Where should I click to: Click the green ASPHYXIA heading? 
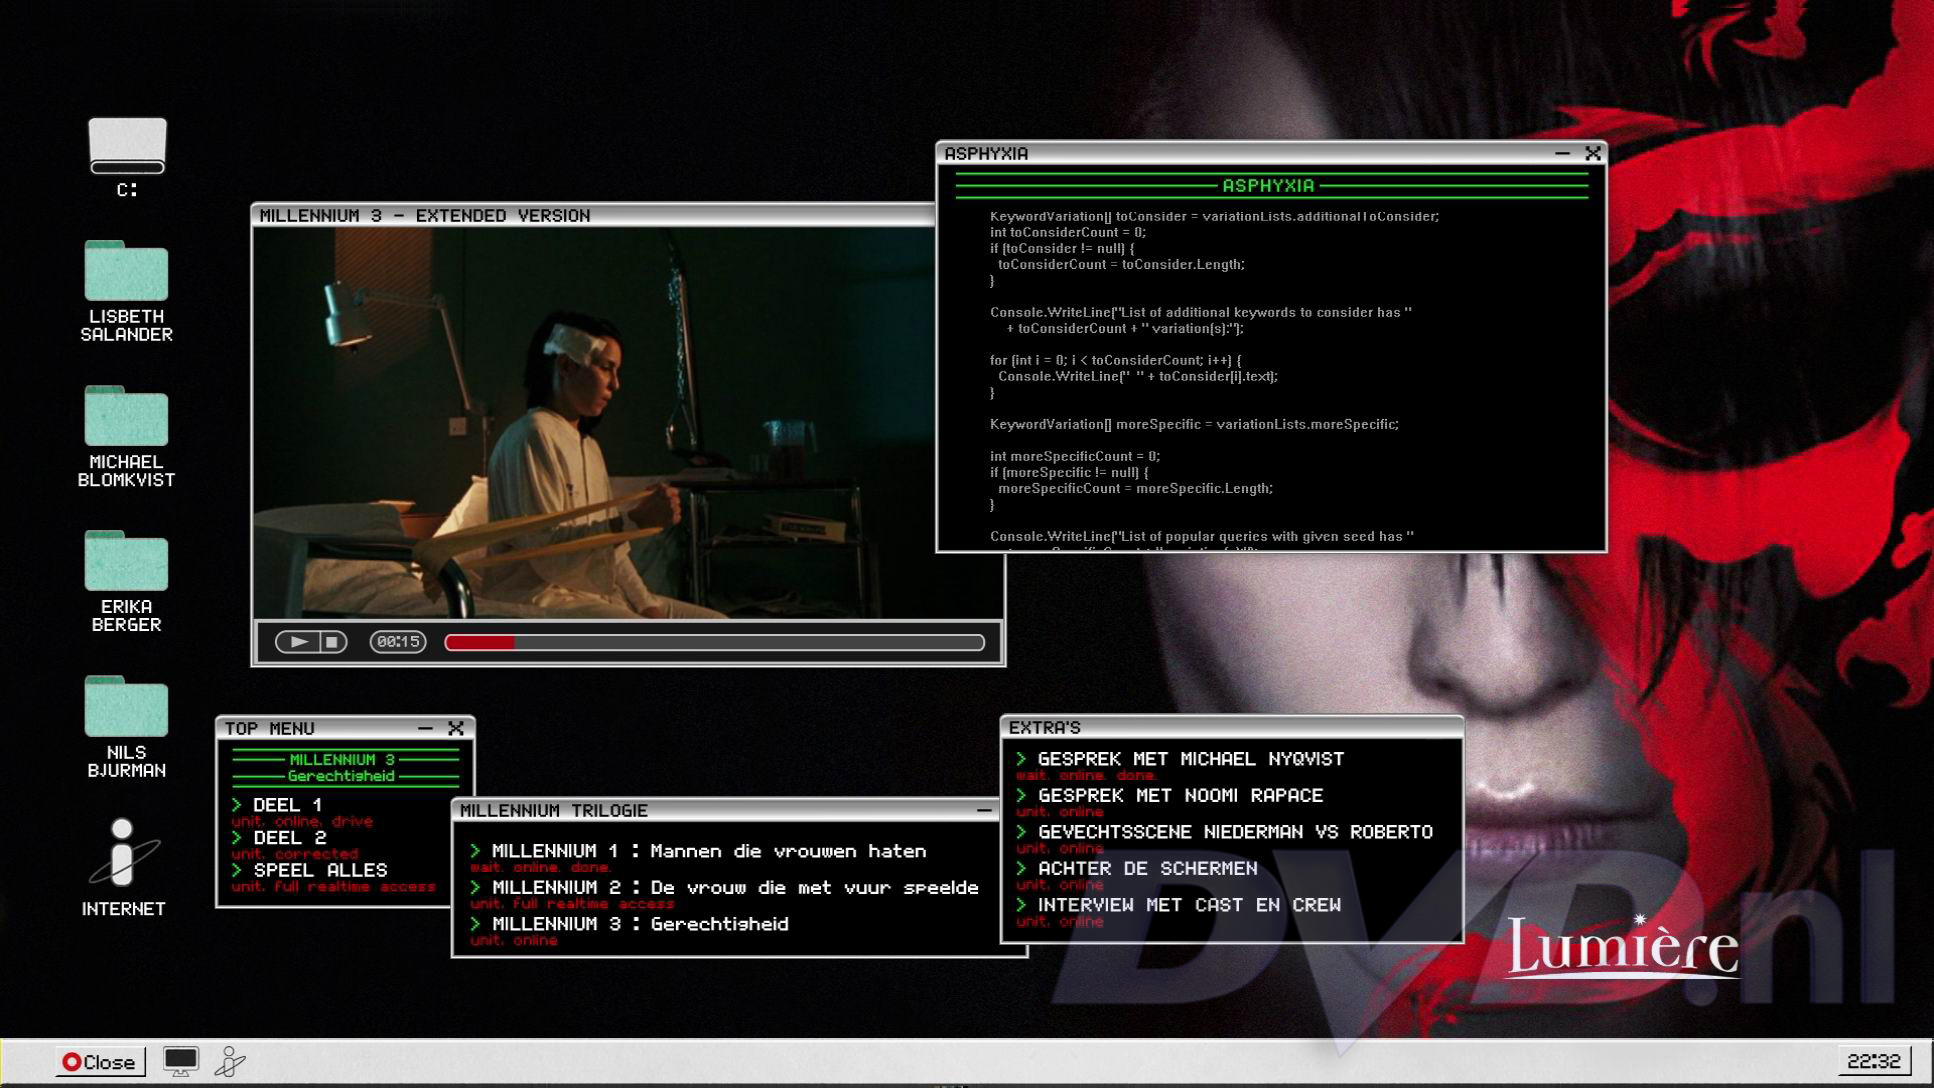(1268, 185)
